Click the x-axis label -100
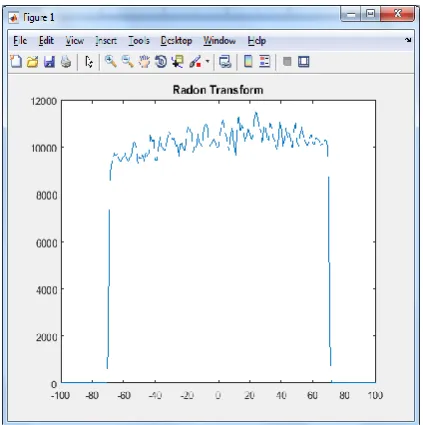423x425 pixels. click(x=60, y=395)
